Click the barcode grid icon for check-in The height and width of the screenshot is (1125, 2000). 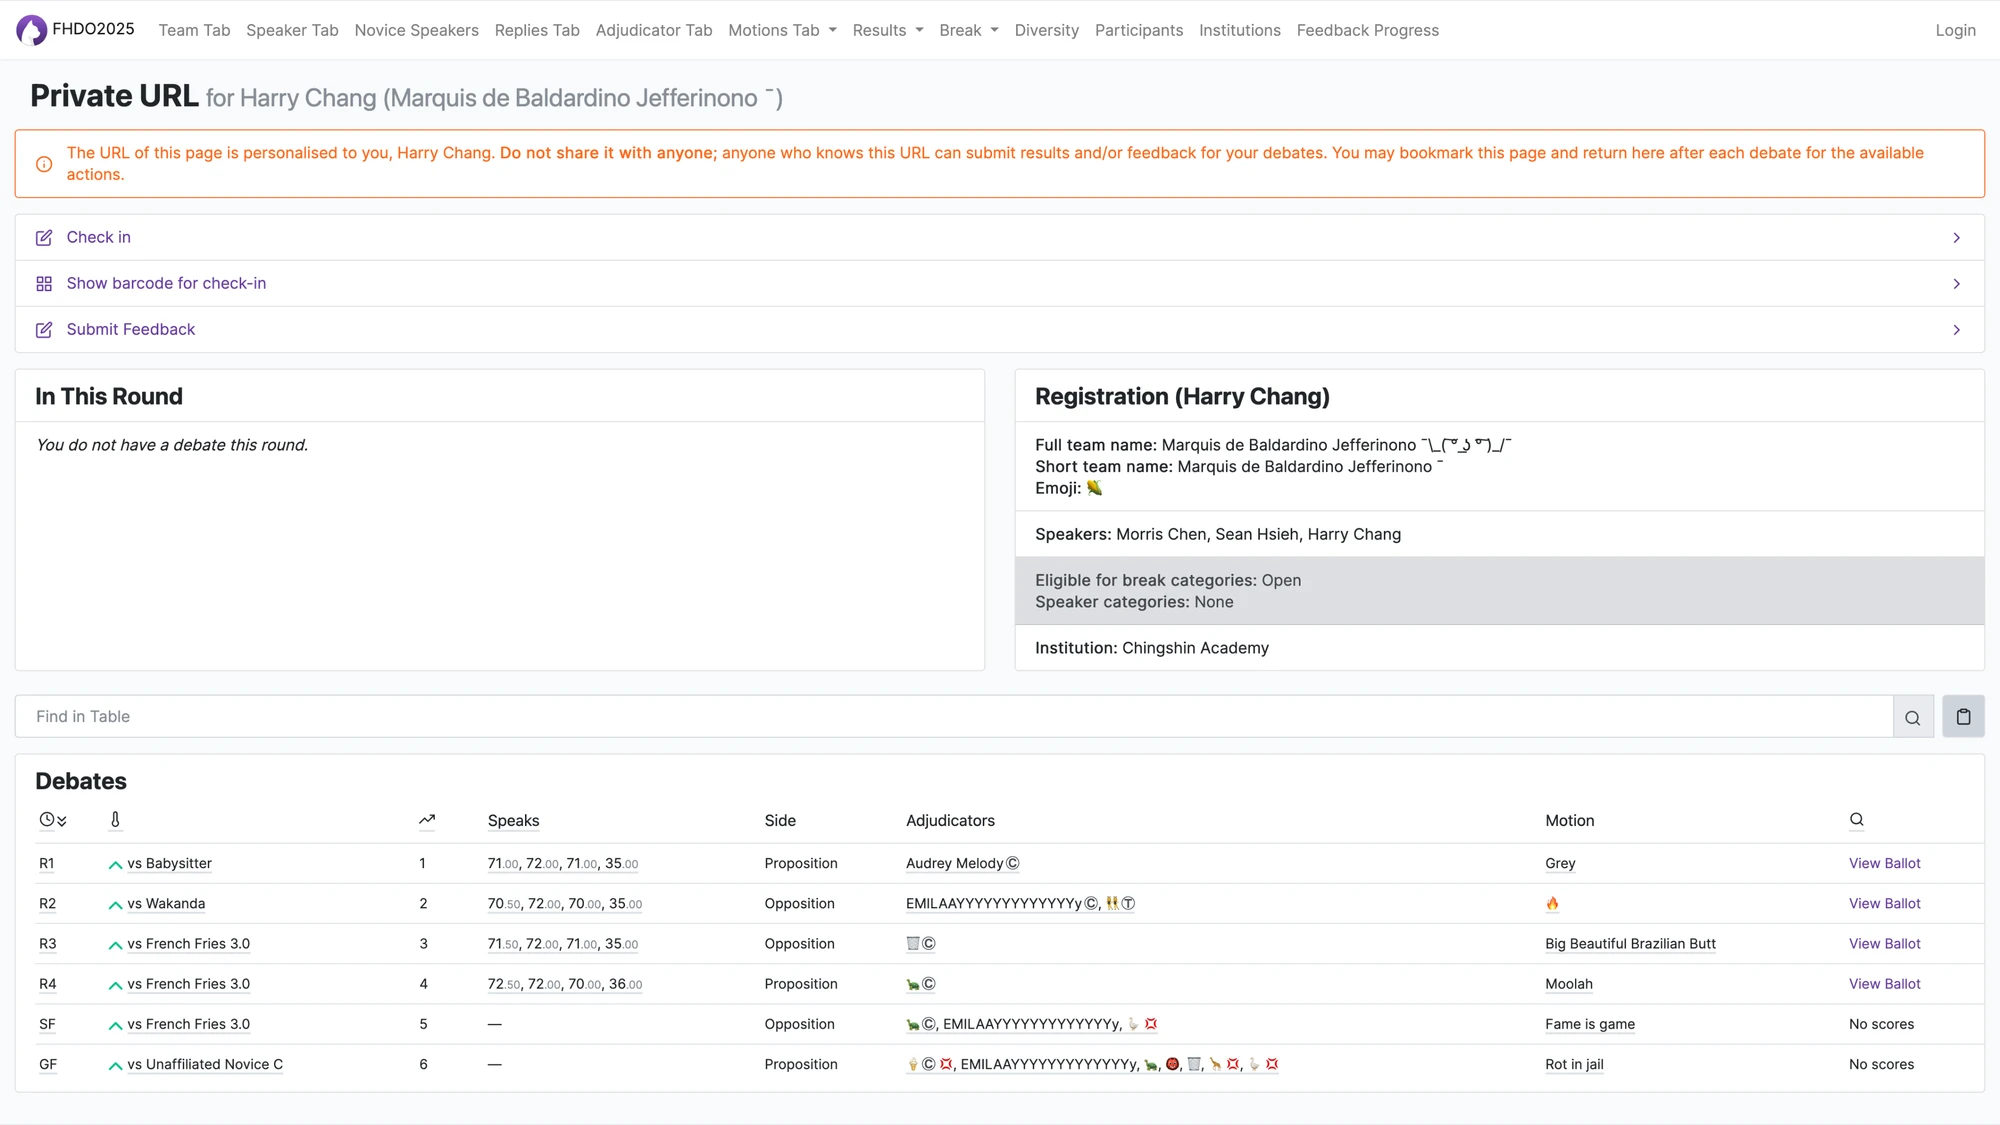tap(44, 284)
